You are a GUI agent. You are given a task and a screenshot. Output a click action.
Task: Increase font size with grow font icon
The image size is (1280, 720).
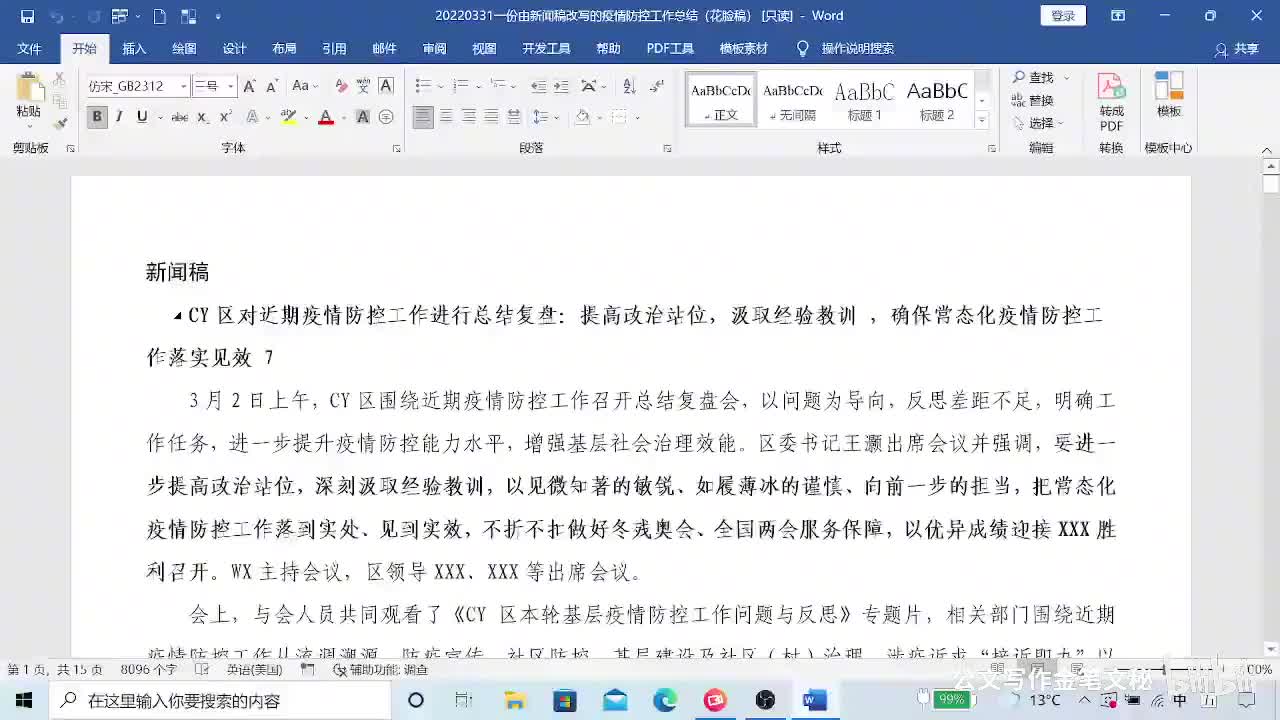(249, 87)
